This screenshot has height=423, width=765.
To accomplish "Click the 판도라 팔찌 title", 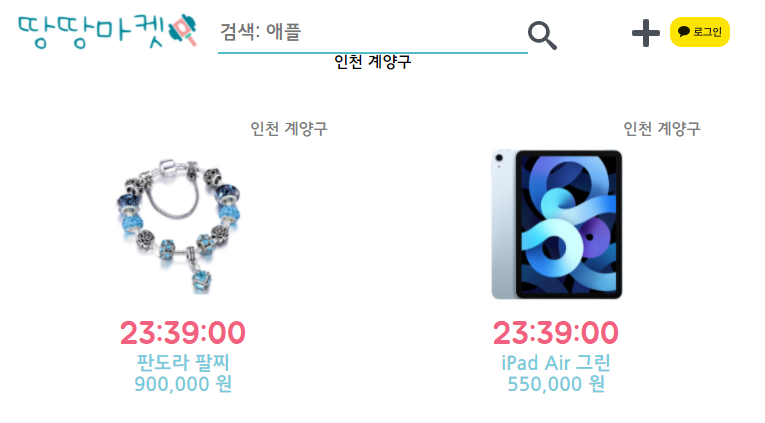I will click(183, 362).
